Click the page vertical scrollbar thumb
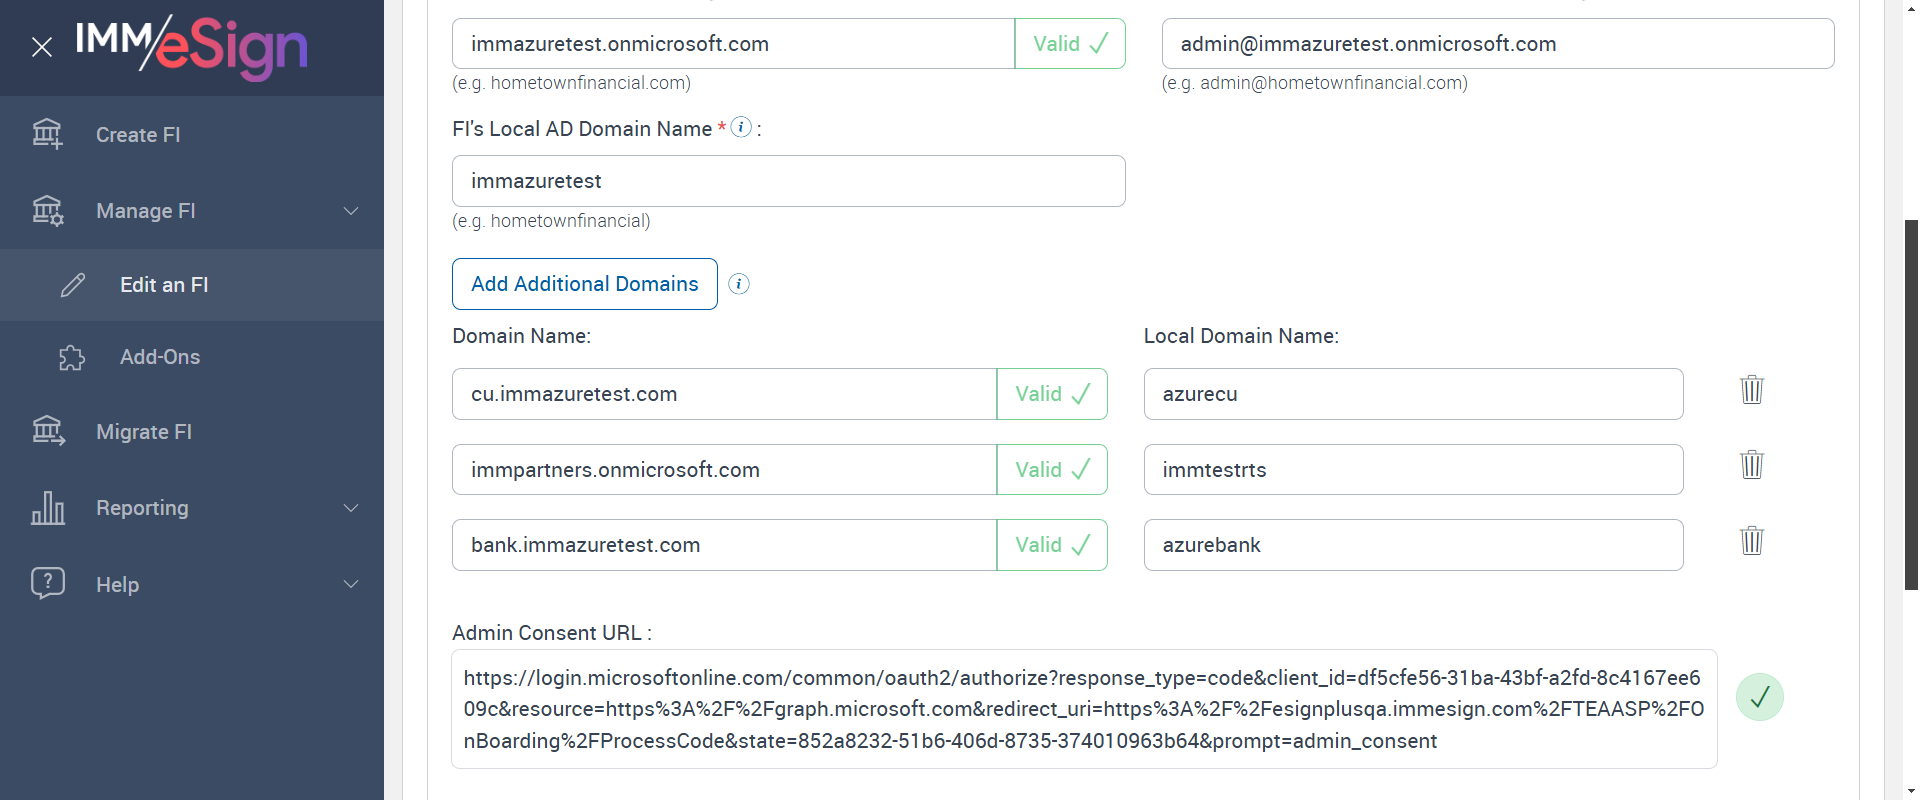The height and width of the screenshot is (800, 1920). [x=1911, y=400]
